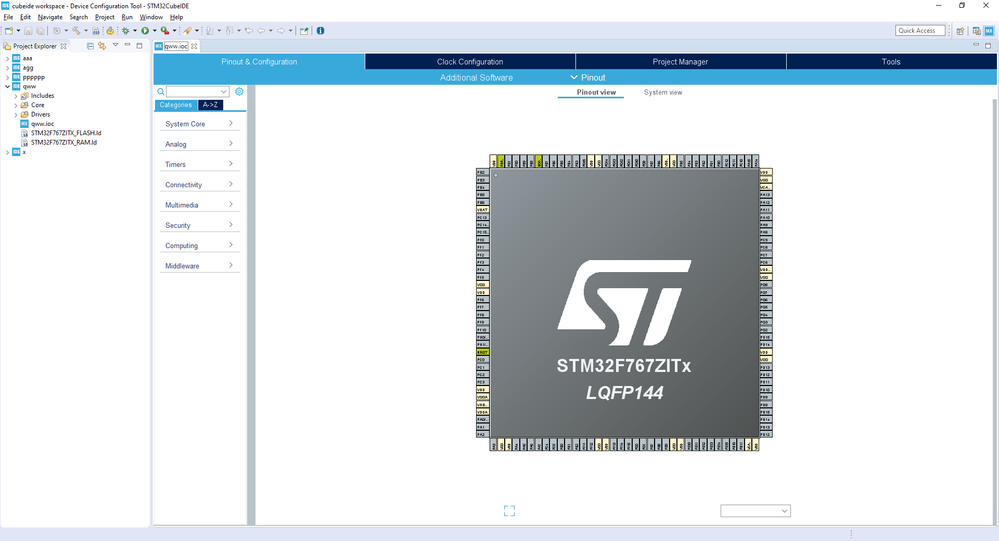Open the Pinout dropdown menu

pos(587,78)
